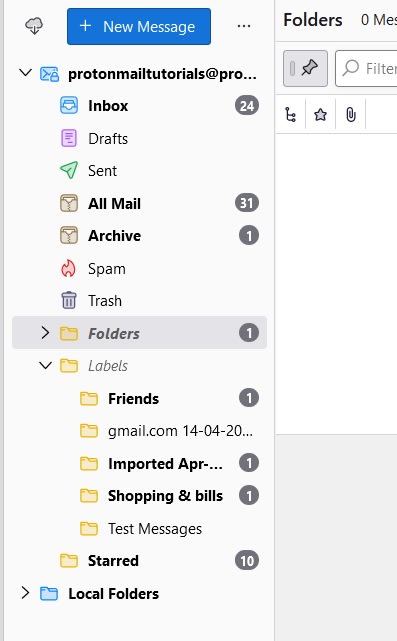Screen dimensions: 397x641
Task: Select the Labels row text
Action: (x=108, y=366)
